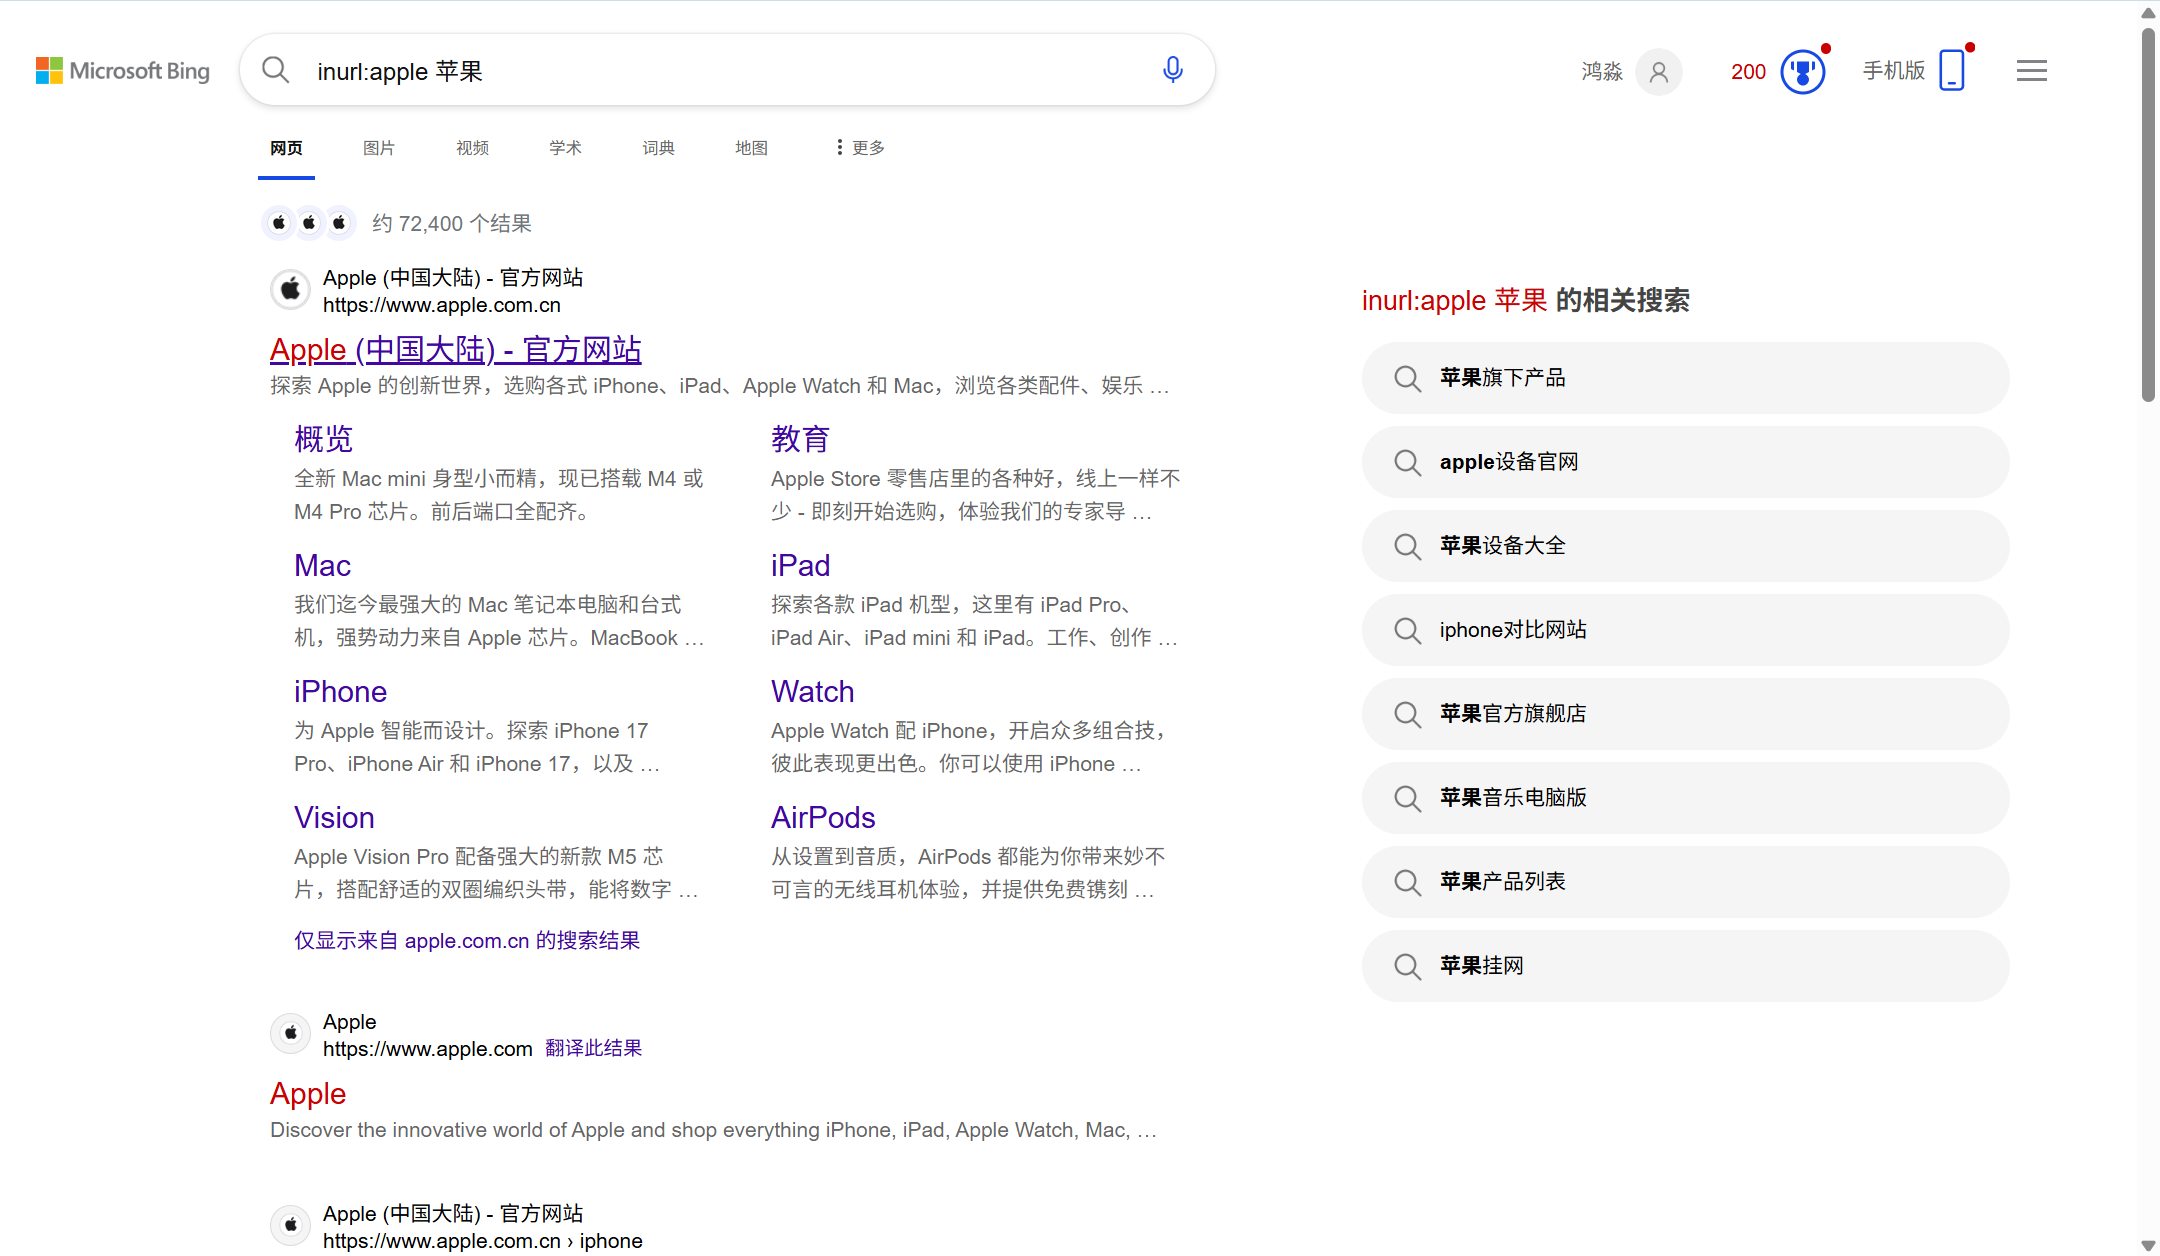This screenshot has height=1256, width=2160.
Task: Open the hamburger settings menu
Action: coord(2031,71)
